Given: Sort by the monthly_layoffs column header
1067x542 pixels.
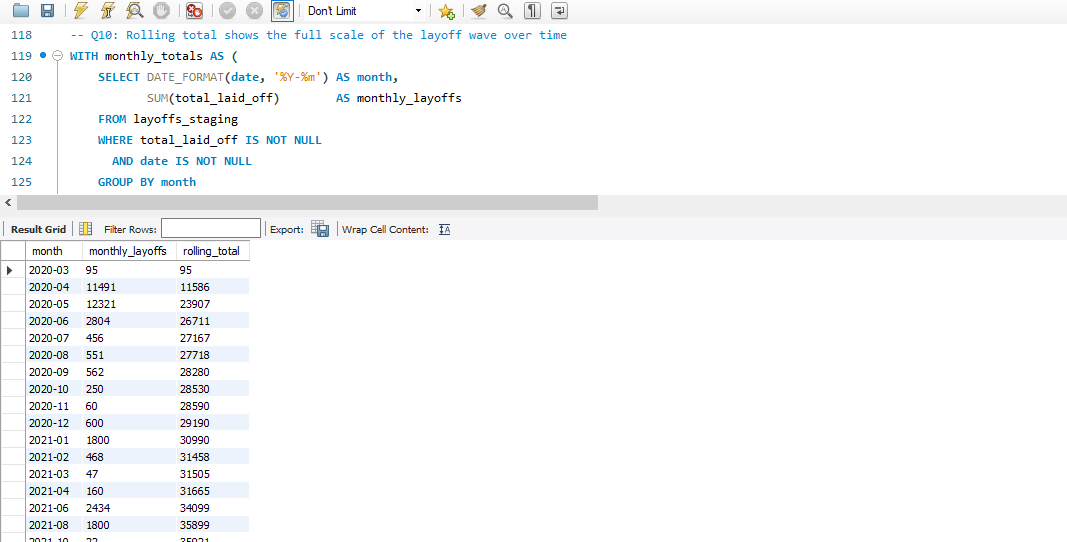Looking at the screenshot, I should (129, 251).
